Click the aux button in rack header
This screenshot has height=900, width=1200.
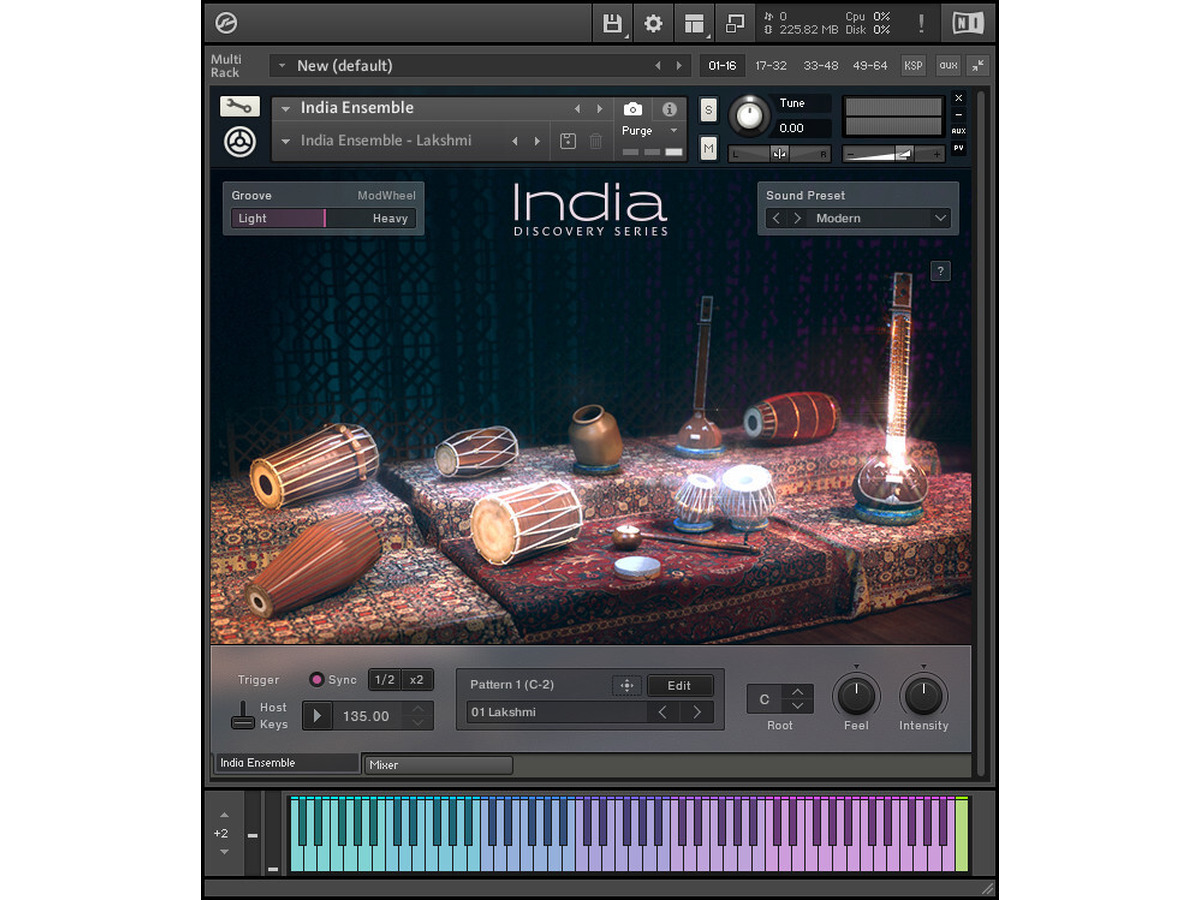948,65
